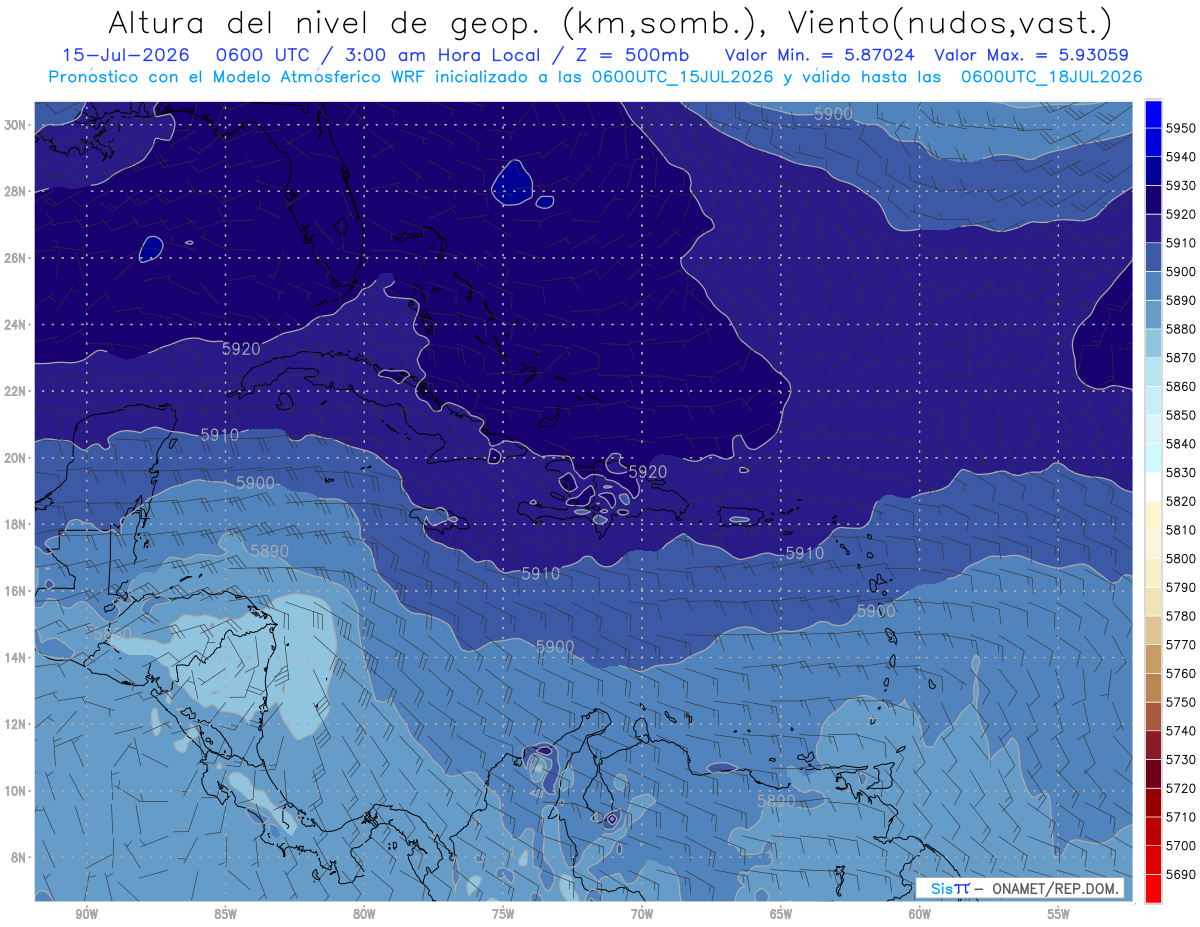Viewport: 1200px width, 927px height.
Task: Click the 5940 value in the color scale
Action: (1180, 157)
